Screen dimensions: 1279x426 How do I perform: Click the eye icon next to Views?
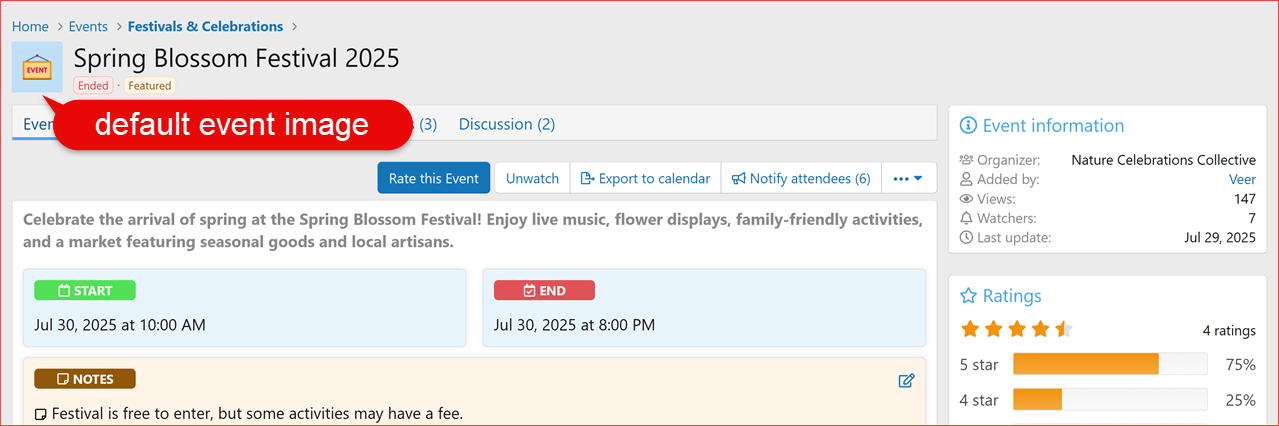966,199
